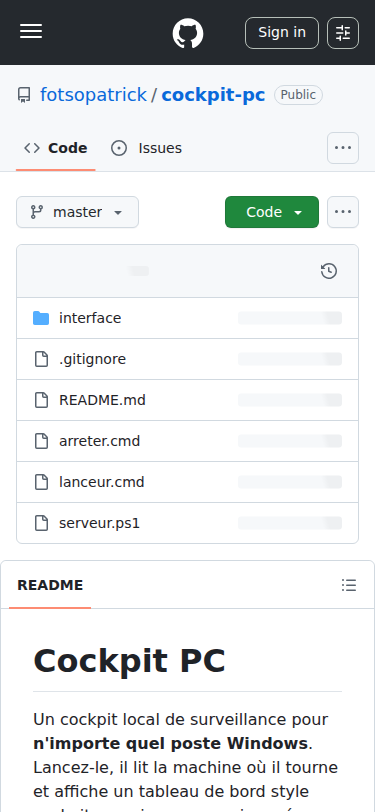Go to GitHub homepage via Octocat logo
The width and height of the screenshot is (375, 812).
coord(188,33)
